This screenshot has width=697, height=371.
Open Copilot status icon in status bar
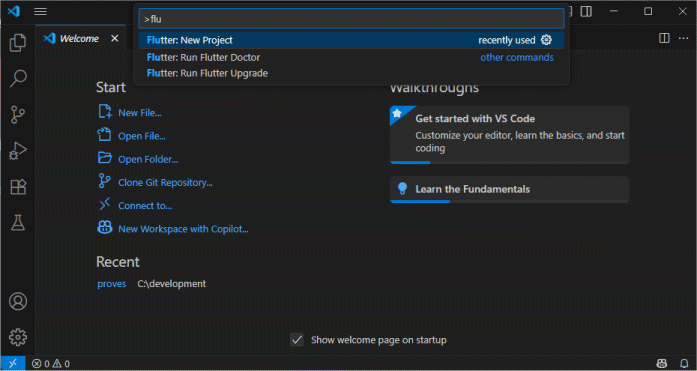[x=661, y=363]
